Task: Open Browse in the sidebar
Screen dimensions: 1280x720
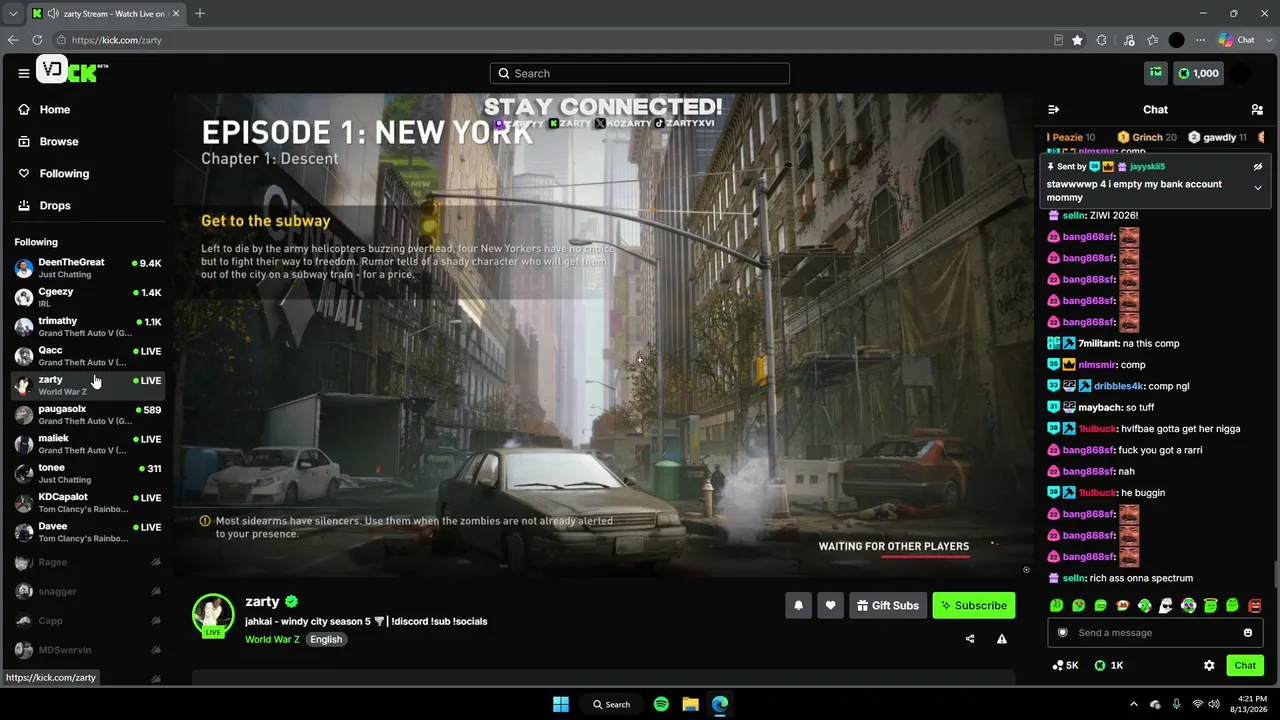Action: point(59,142)
